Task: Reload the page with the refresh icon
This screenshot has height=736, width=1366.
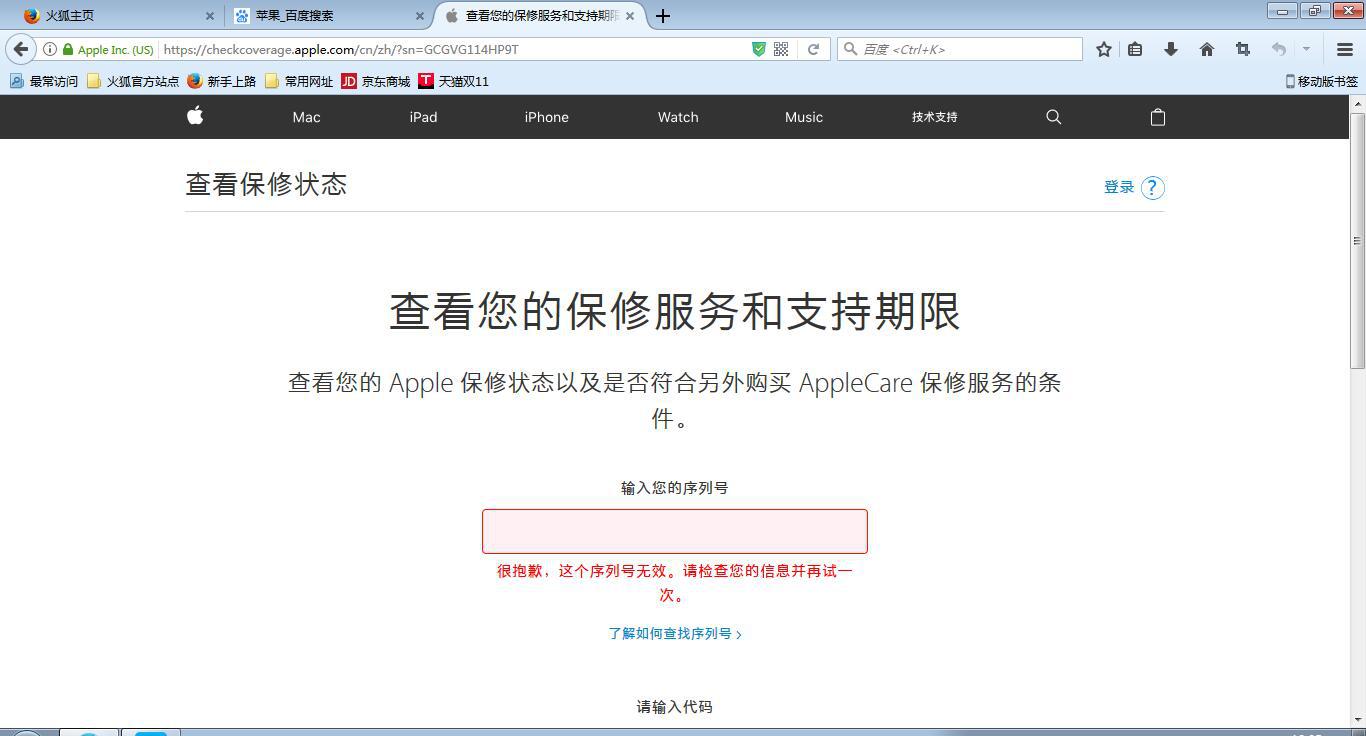Action: pos(813,48)
